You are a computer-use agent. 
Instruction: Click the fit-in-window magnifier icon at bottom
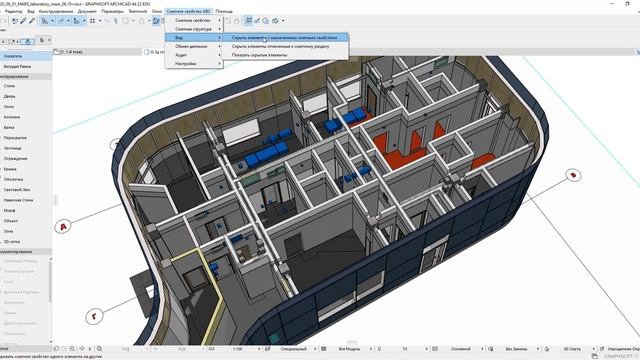coord(99,349)
